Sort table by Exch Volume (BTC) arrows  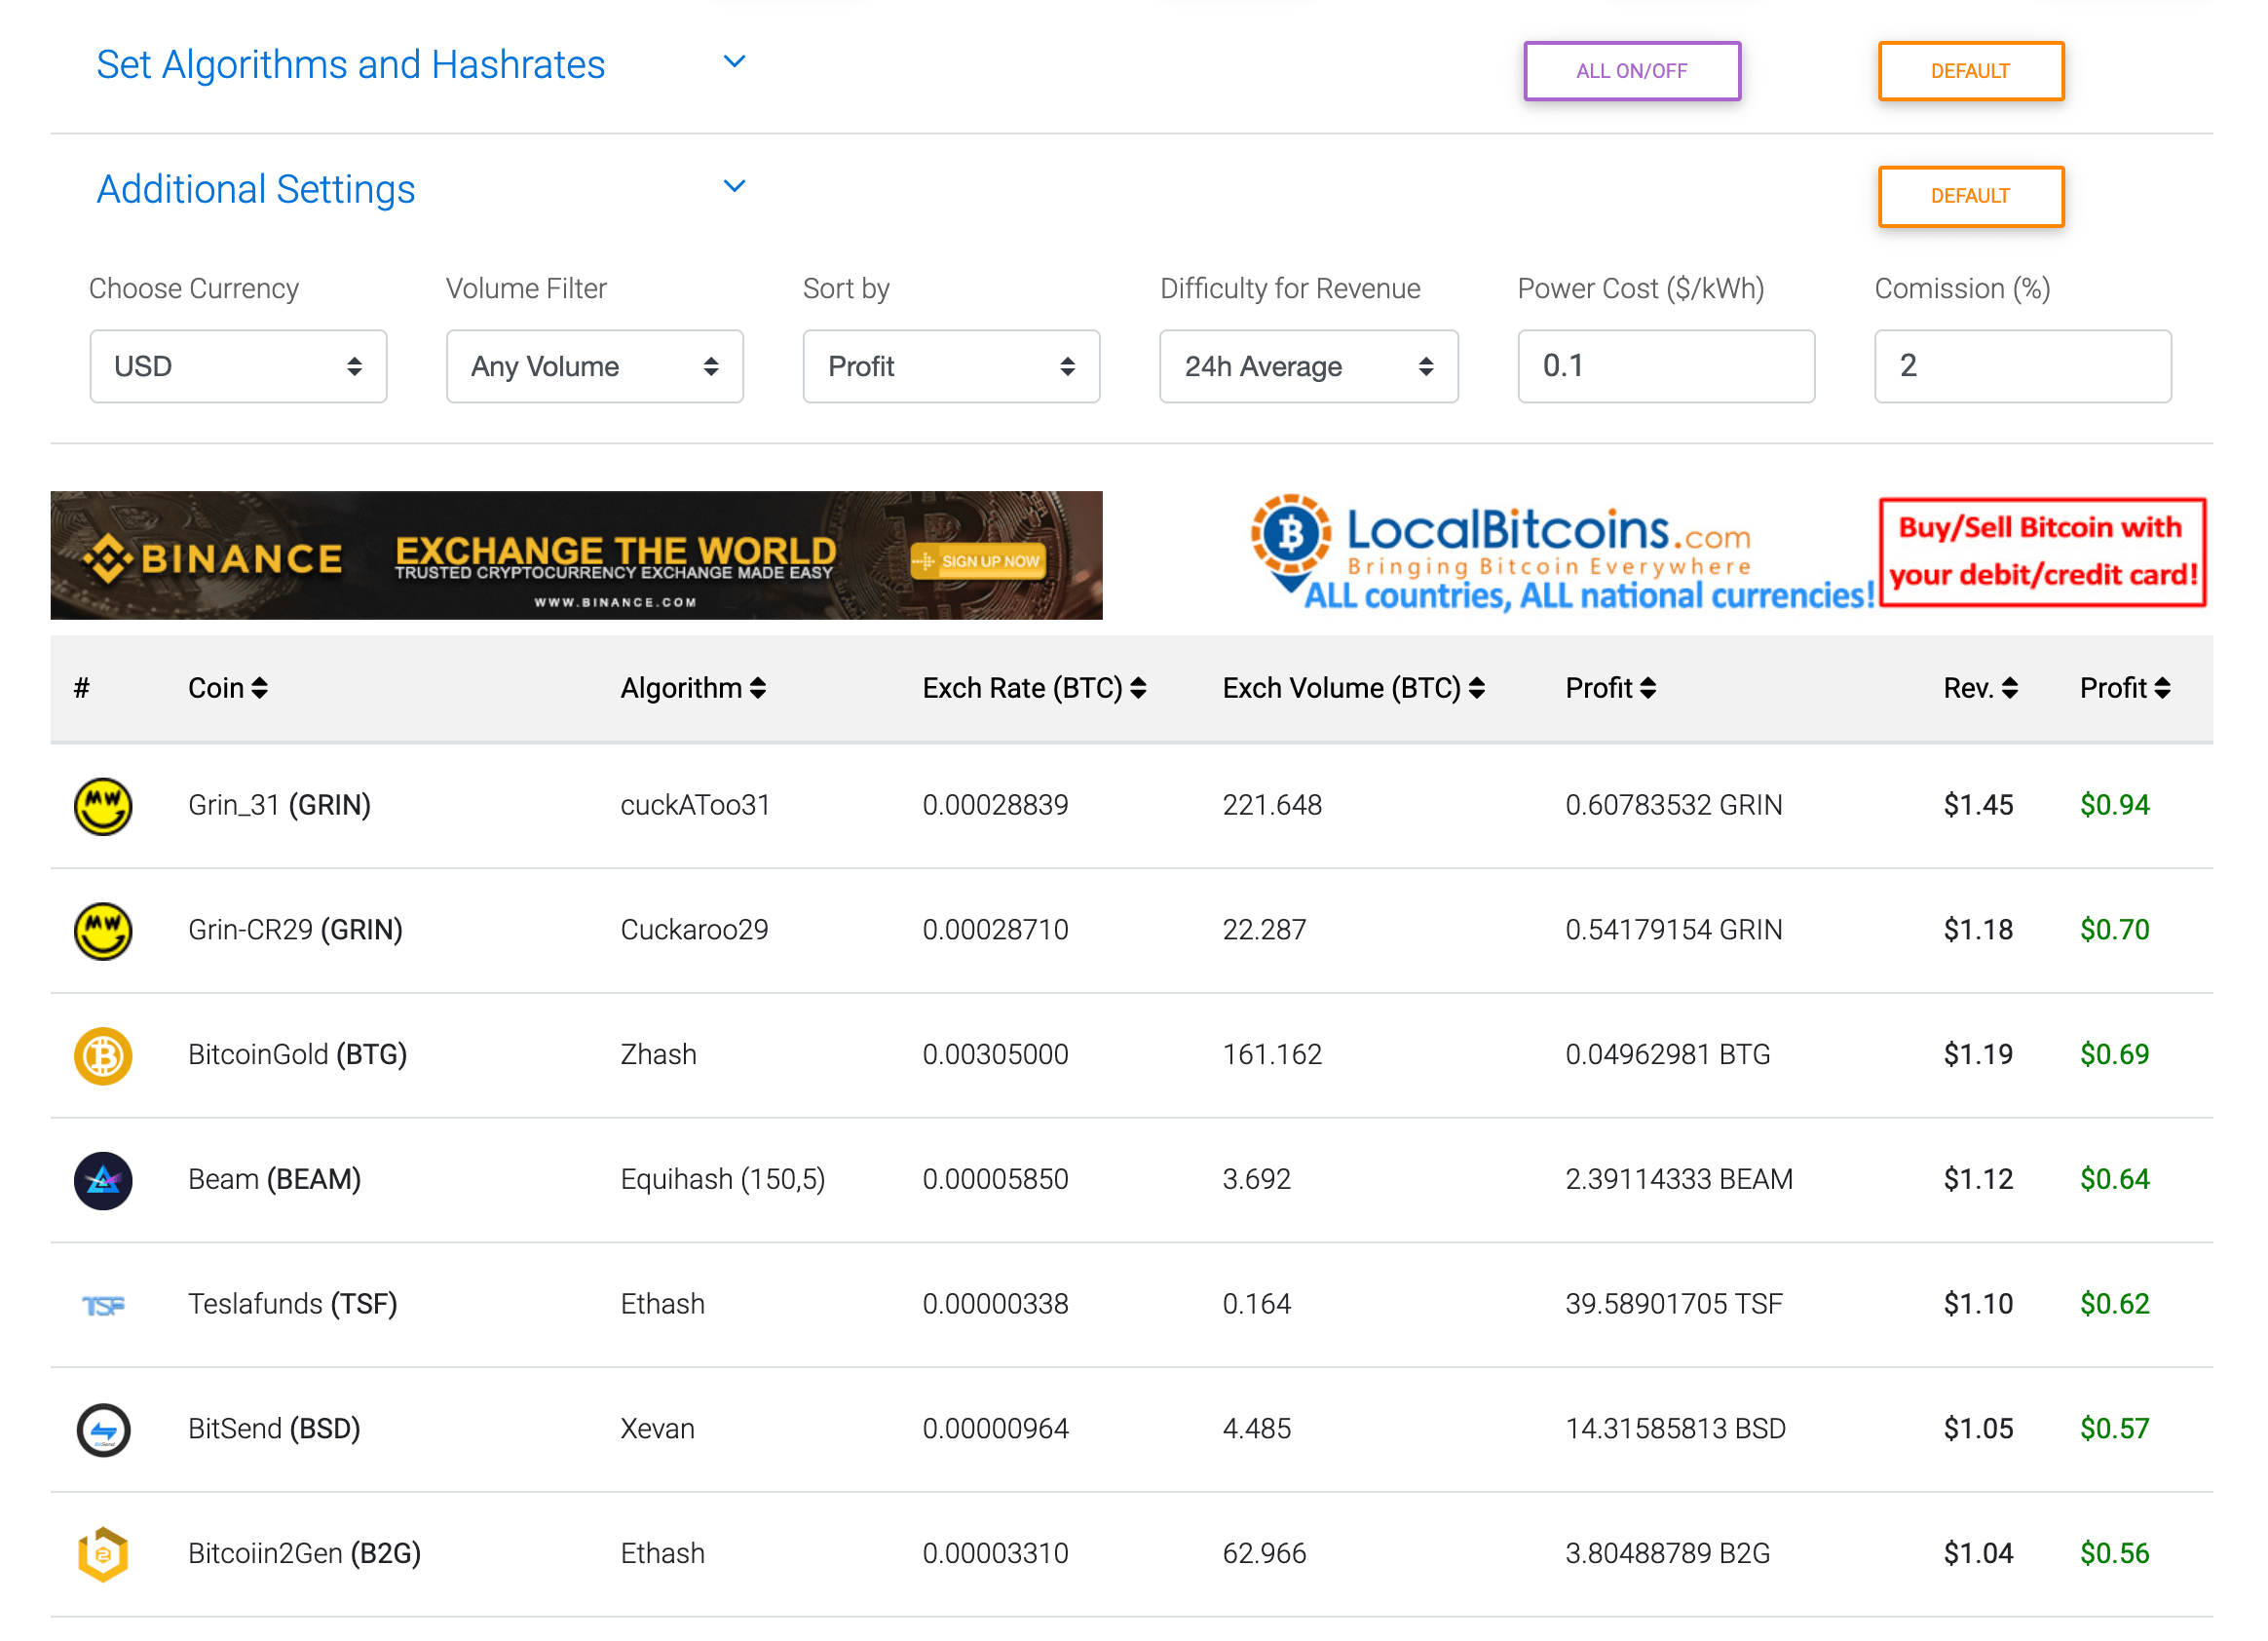(1478, 689)
